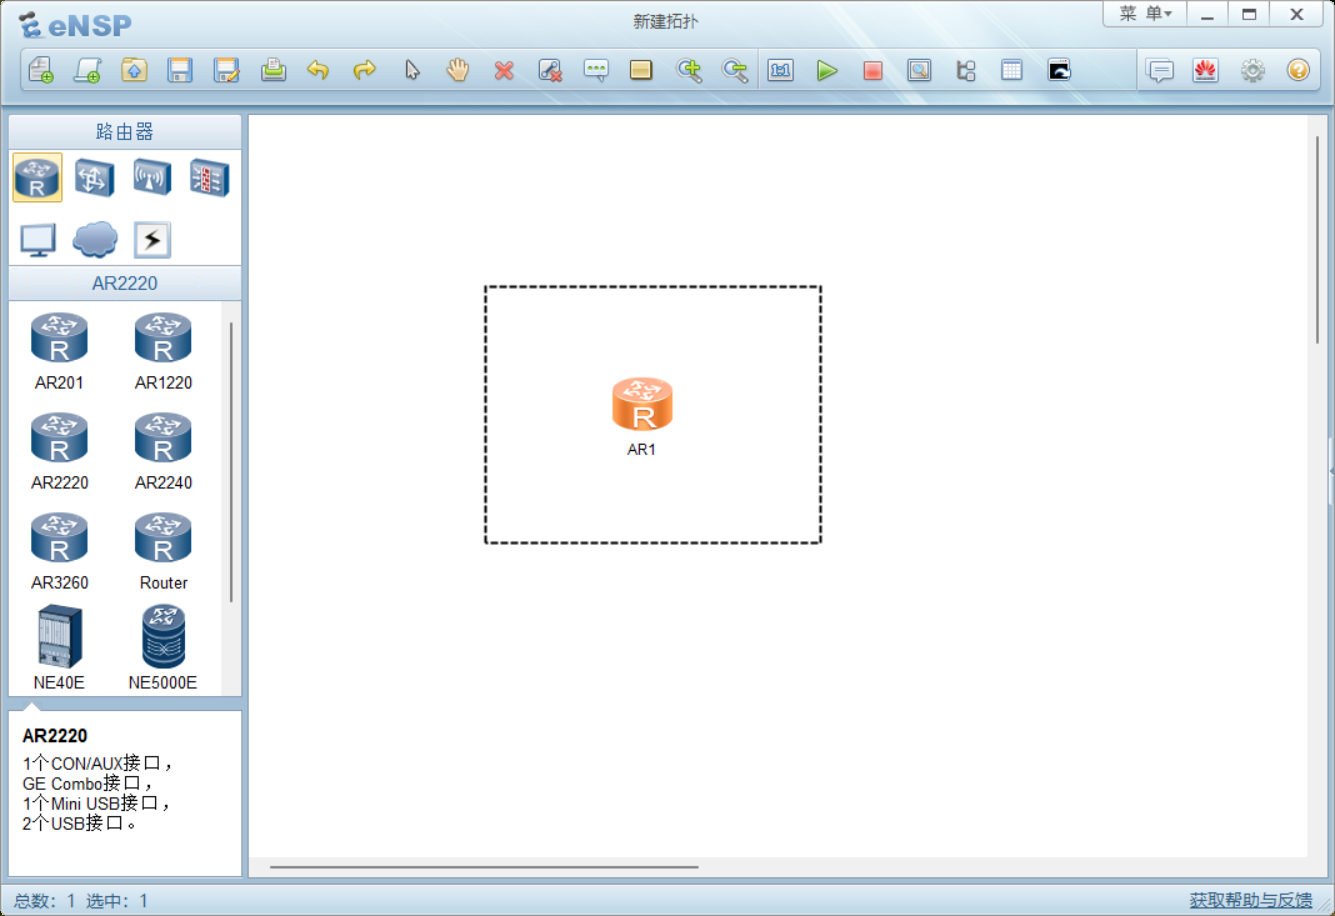
Task: Click the canvas vertical scrollbar
Action: [x=1317, y=240]
